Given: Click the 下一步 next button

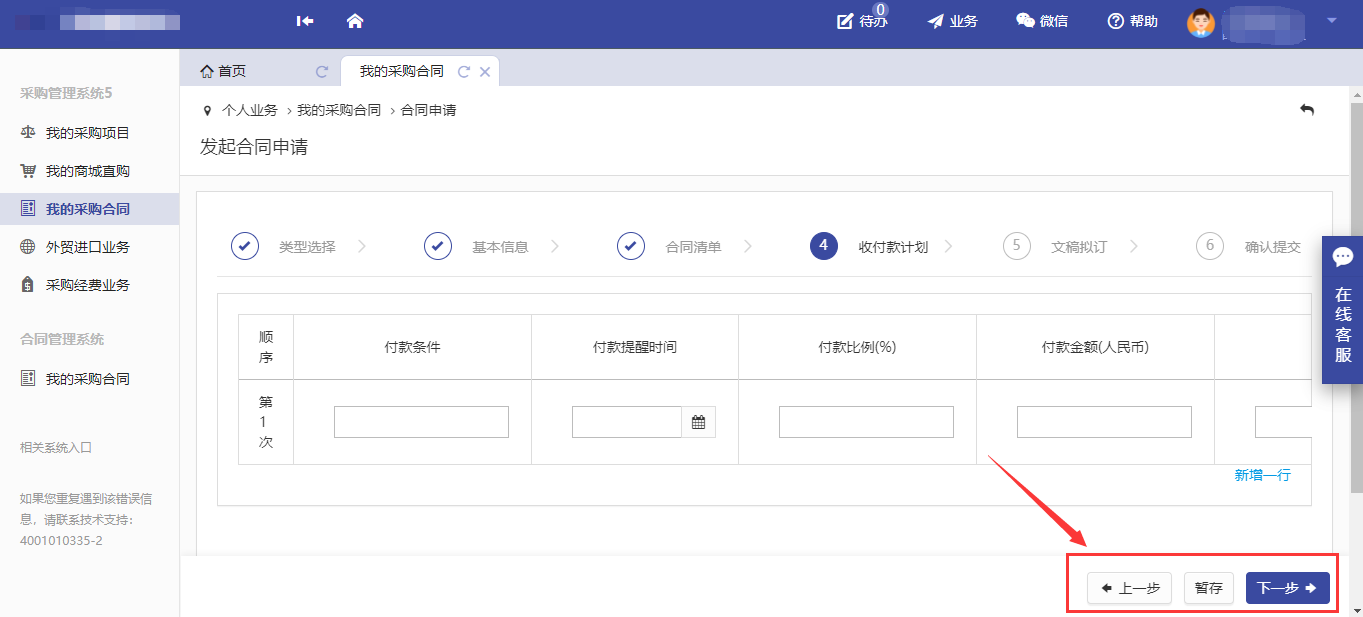Looking at the screenshot, I should click(x=1287, y=588).
